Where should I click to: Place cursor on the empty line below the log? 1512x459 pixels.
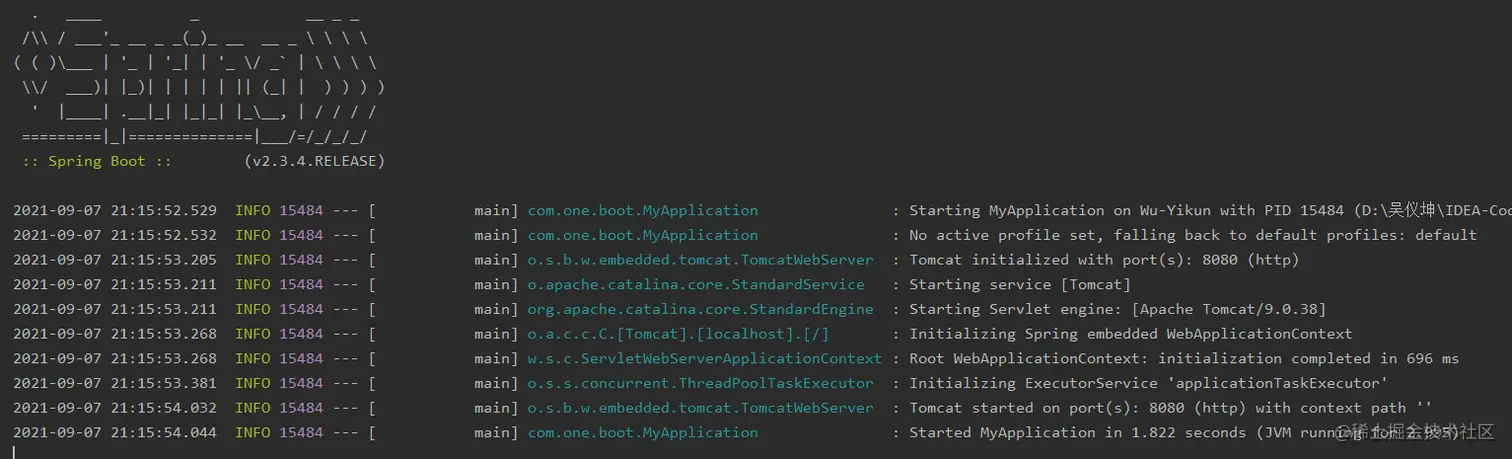point(756,452)
